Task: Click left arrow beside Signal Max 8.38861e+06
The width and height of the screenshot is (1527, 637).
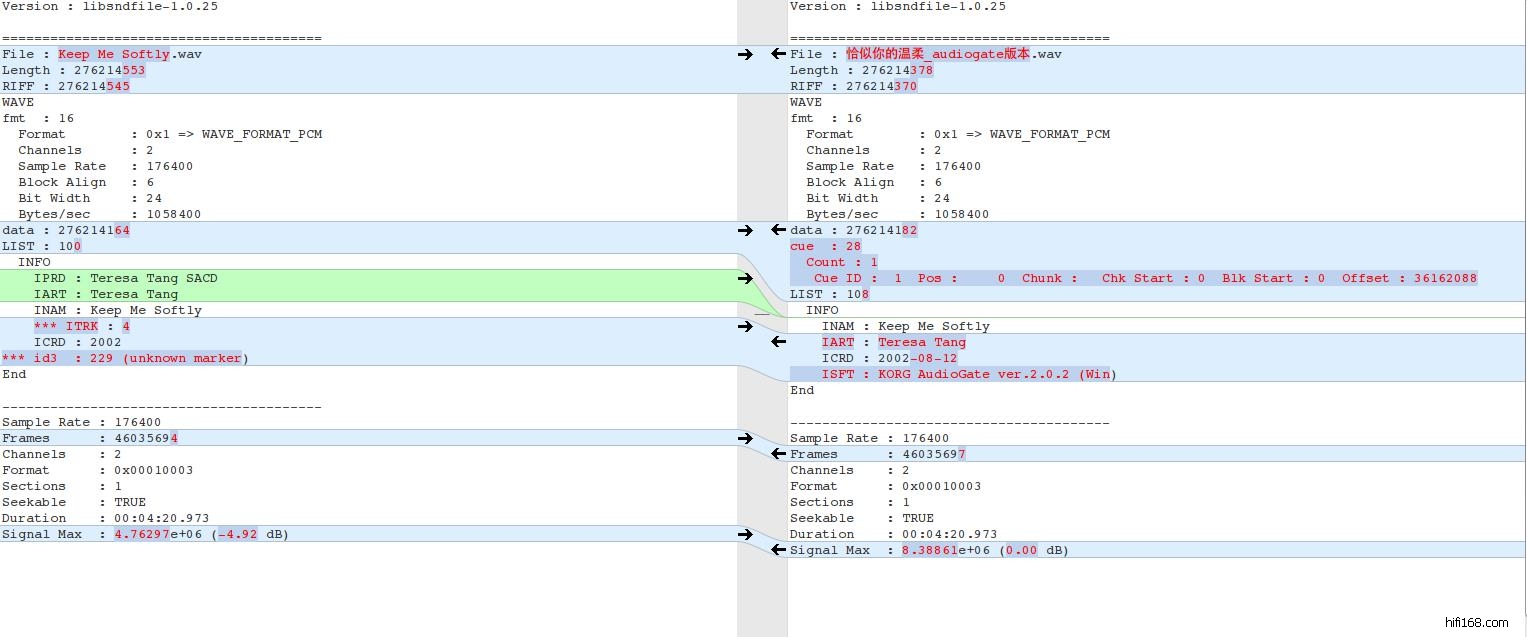Action: point(778,550)
